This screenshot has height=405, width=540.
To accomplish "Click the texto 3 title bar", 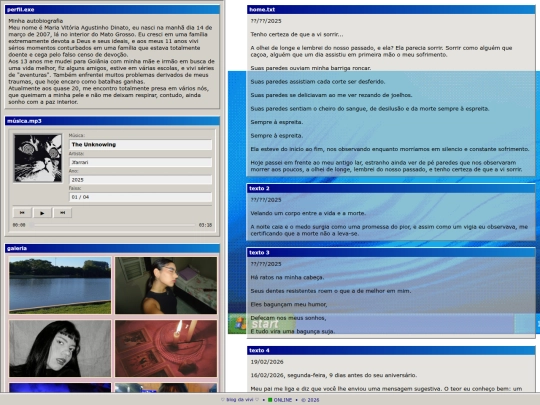I will point(391,252).
